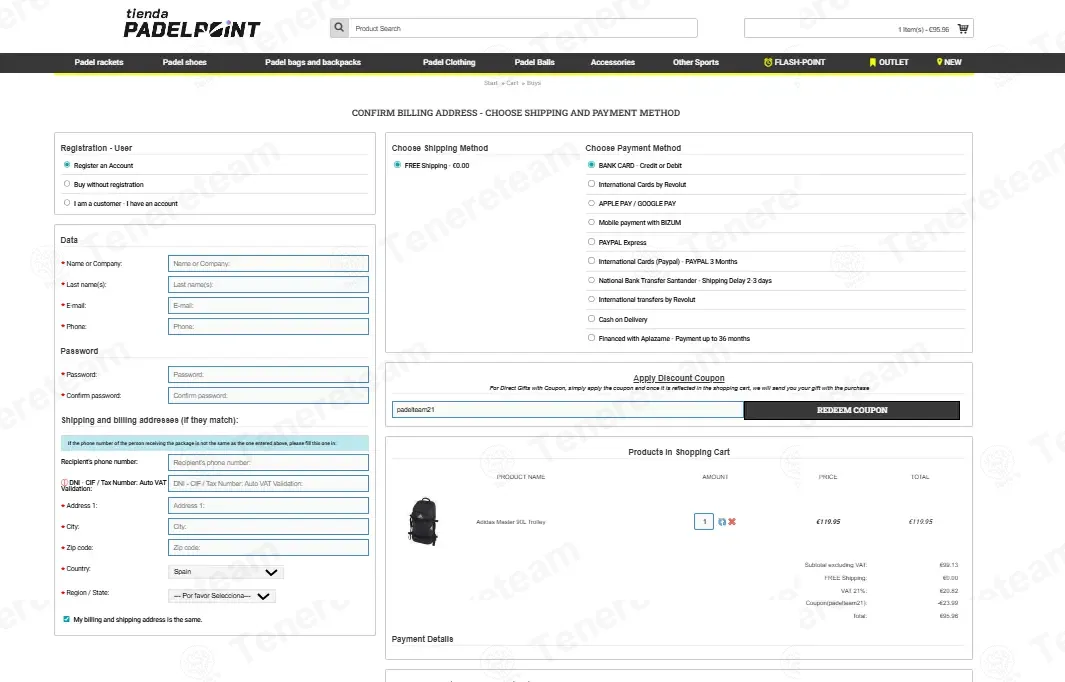Screen dimensions: 1065x682
Task: Click the E-mail input field
Action: 268,306
